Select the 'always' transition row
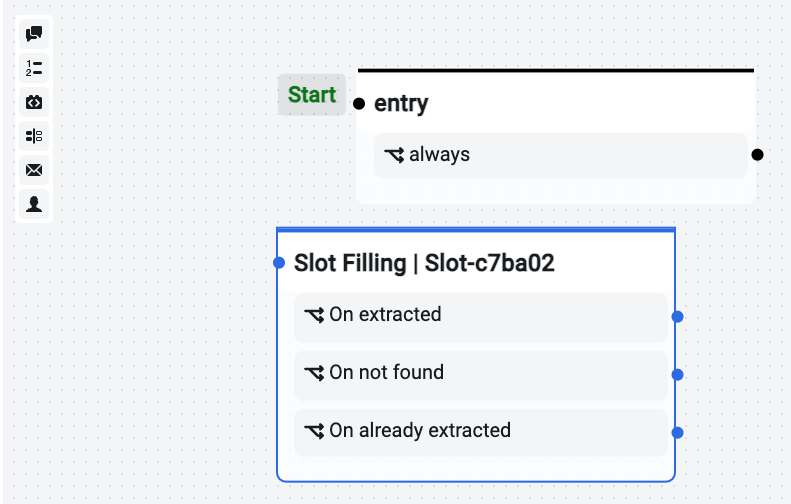Viewport: 791px width, 504px height. click(560, 155)
